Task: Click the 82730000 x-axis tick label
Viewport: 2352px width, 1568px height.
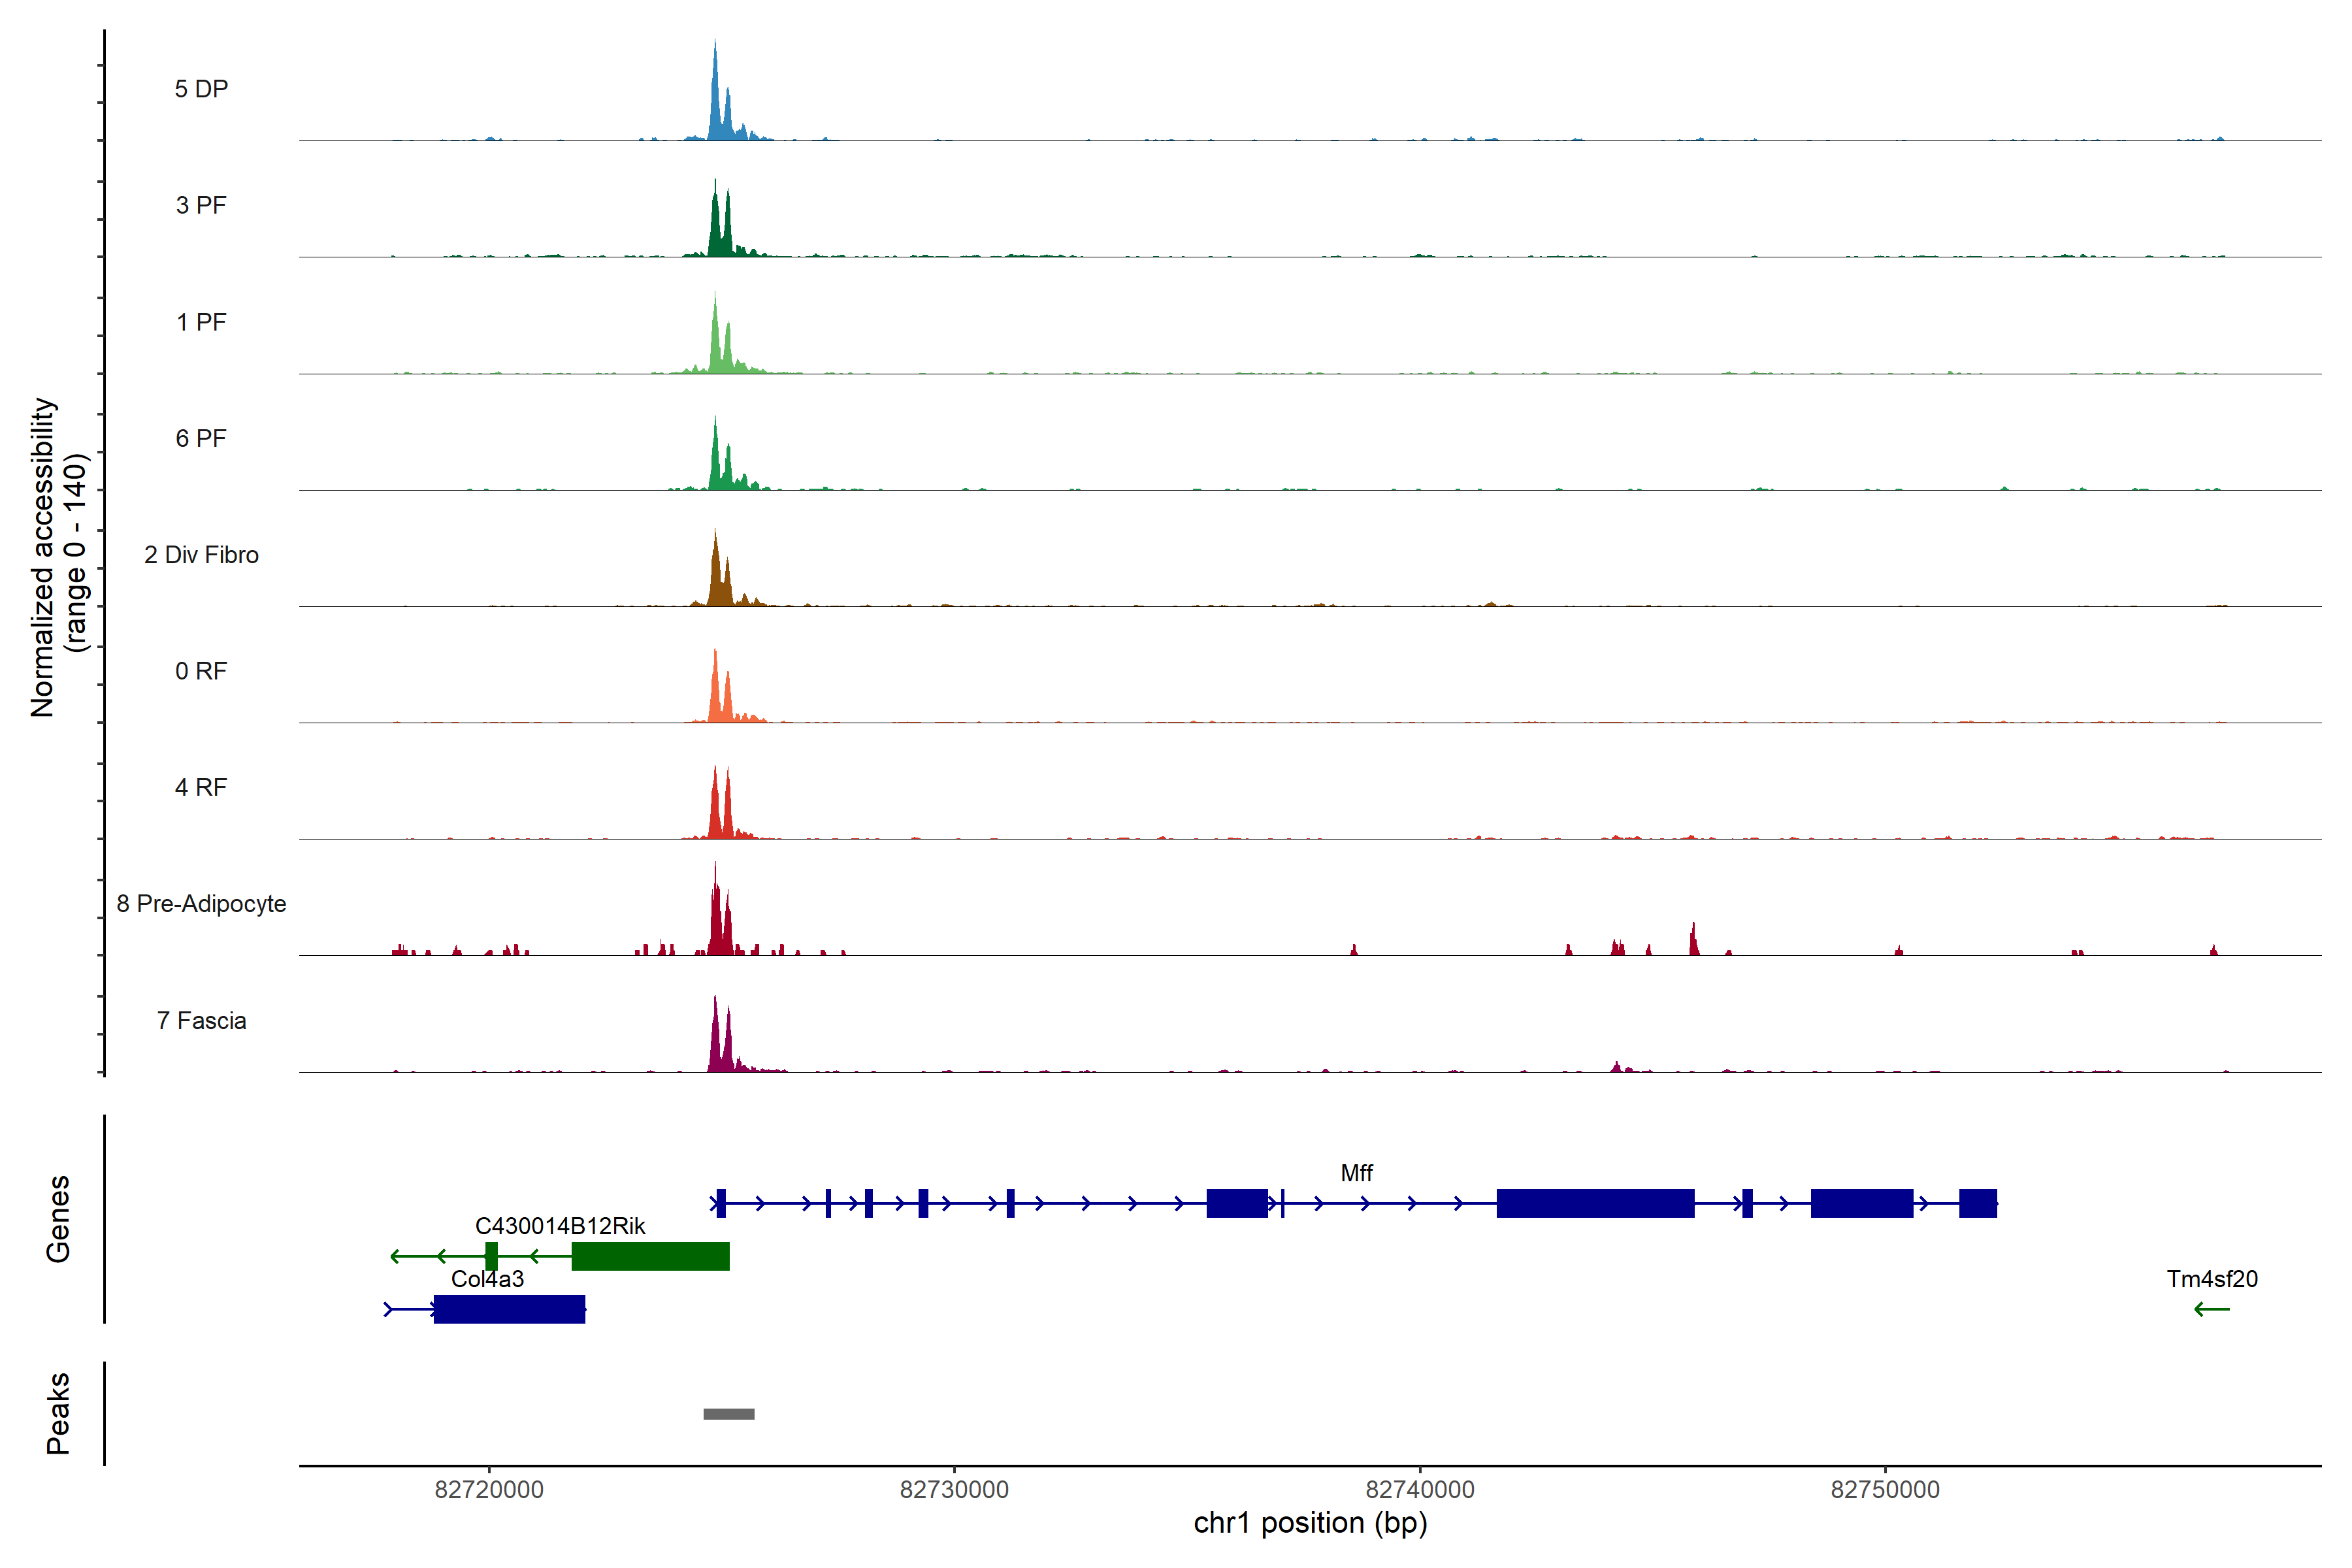Action: tap(954, 1489)
